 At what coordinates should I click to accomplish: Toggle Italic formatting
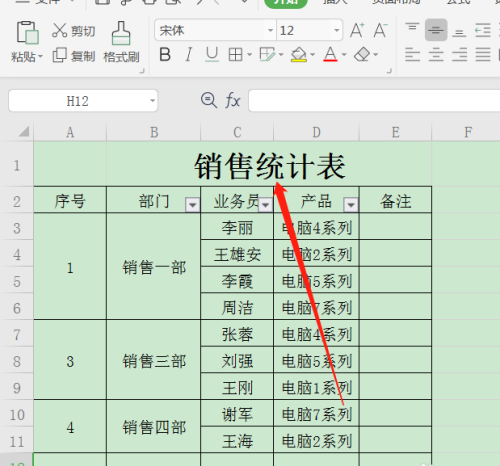coord(189,54)
